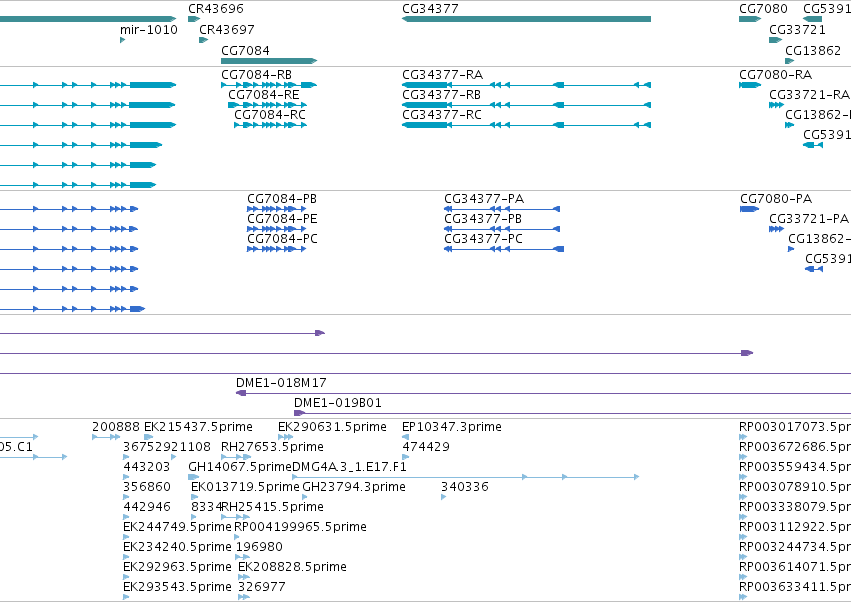Select the CG34377-PC CDS label
The height and width of the screenshot is (602, 851).
click(x=484, y=239)
